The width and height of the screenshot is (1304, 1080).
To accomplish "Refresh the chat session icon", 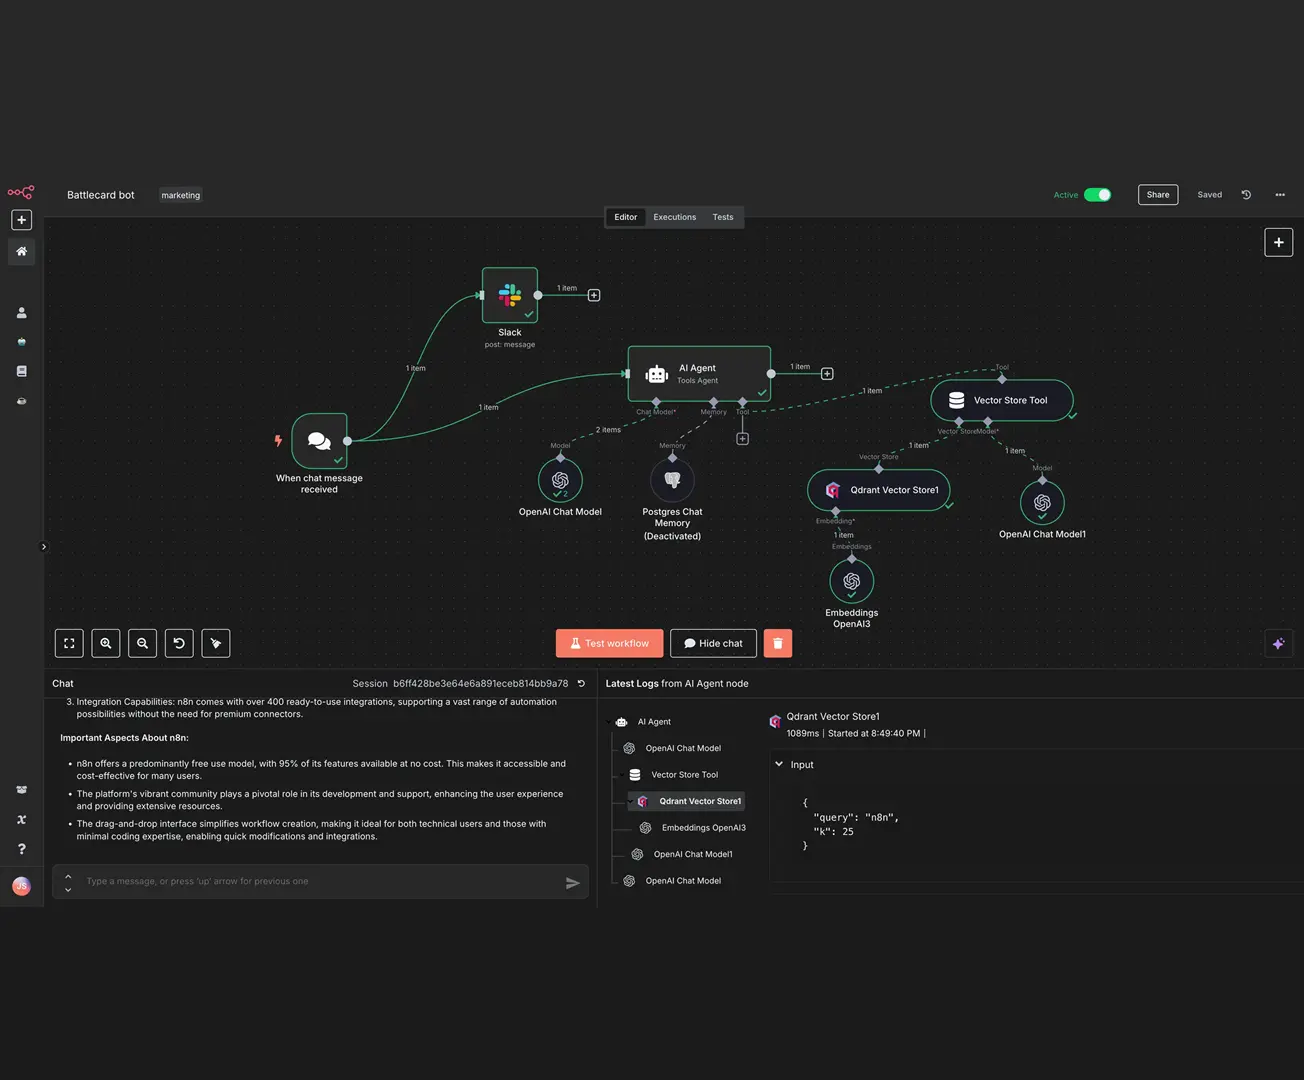I will point(581,684).
